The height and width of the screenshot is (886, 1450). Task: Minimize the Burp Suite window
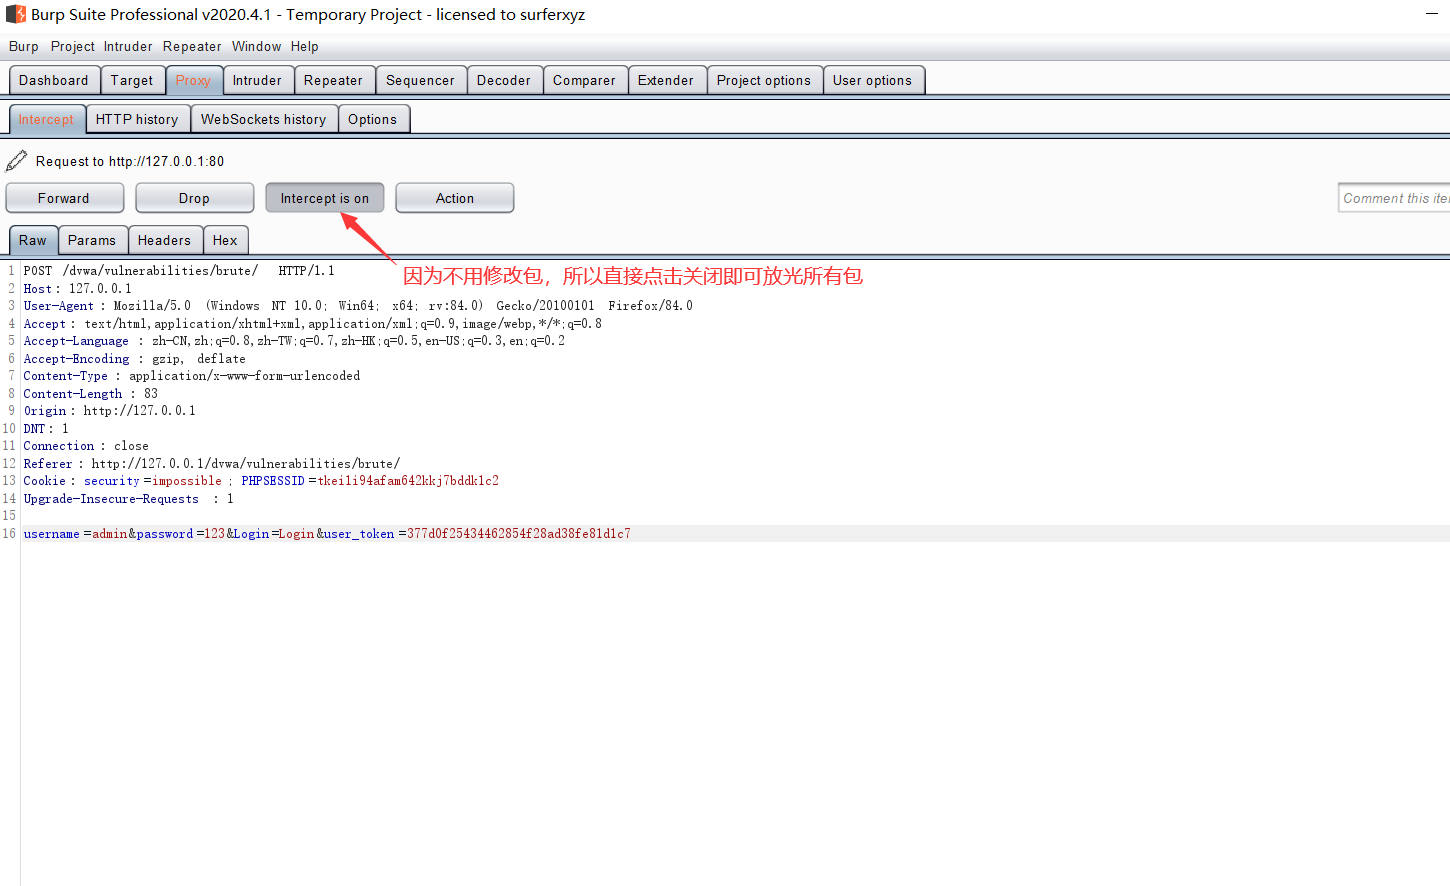[x=1431, y=14]
